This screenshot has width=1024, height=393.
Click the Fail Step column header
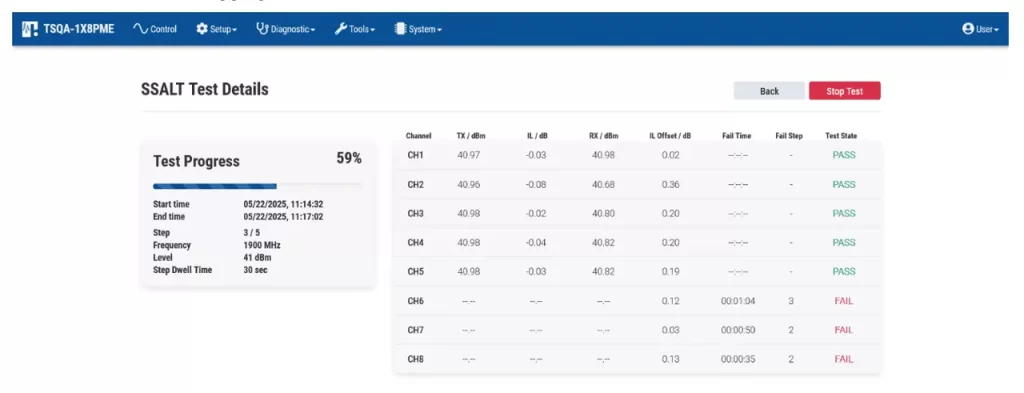point(789,136)
